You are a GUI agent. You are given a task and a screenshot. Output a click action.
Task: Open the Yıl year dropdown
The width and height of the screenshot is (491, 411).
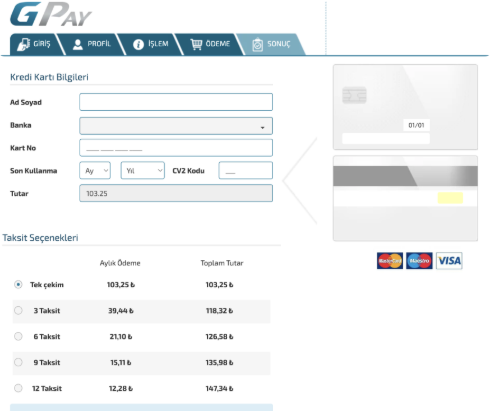[143, 170]
